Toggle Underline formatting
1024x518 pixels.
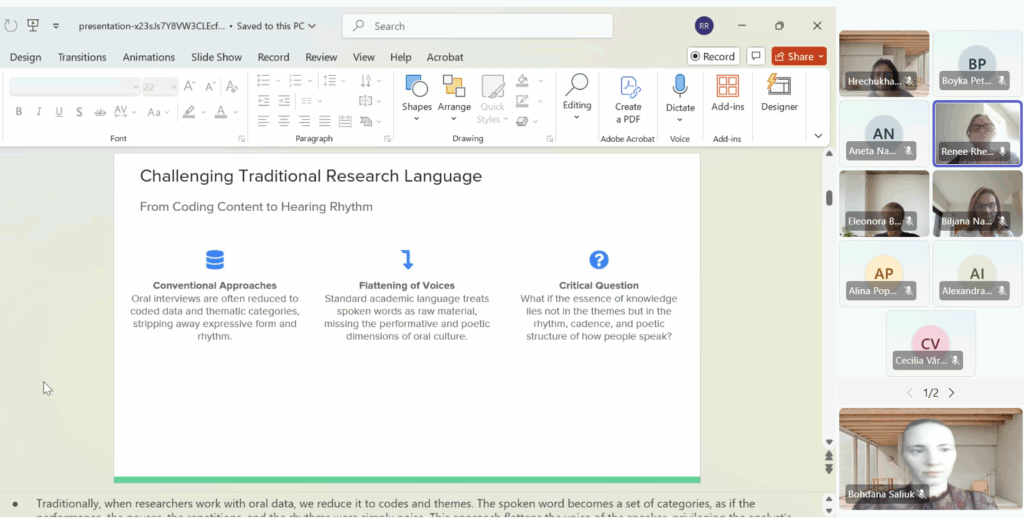[59, 112]
